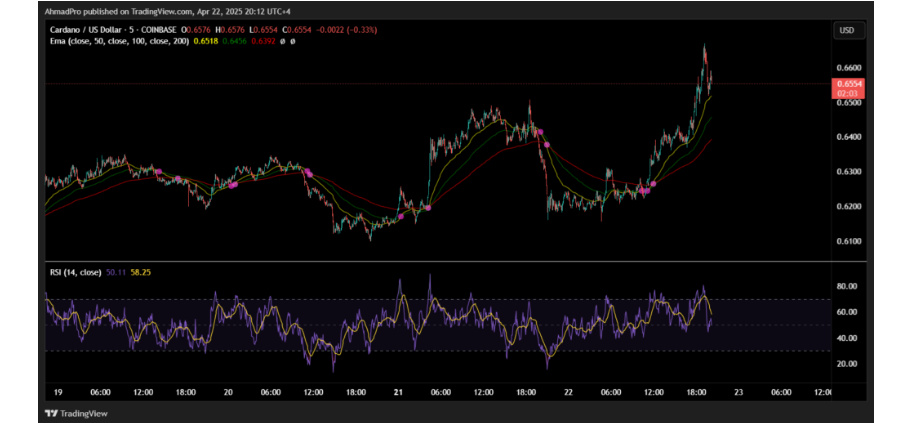Click the 0.6600 price axis label

click(847, 68)
